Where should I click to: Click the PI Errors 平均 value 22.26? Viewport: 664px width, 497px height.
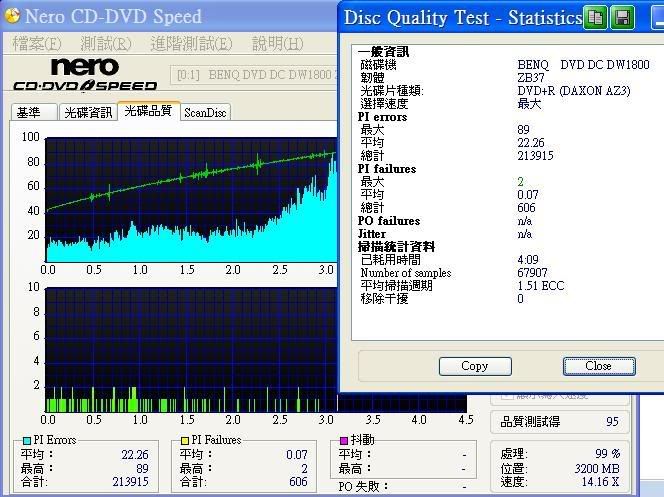135,455
